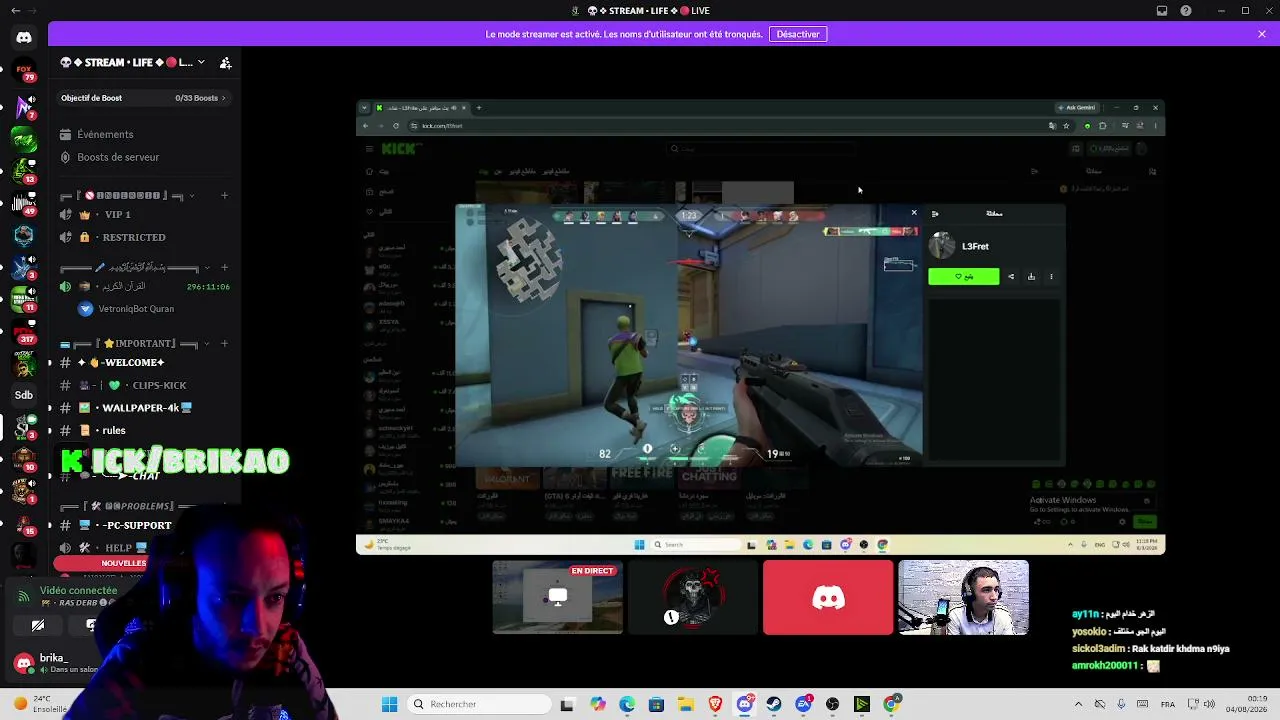
Task: Expand the STREAM LIFE server dropdown menu
Action: (x=201, y=62)
